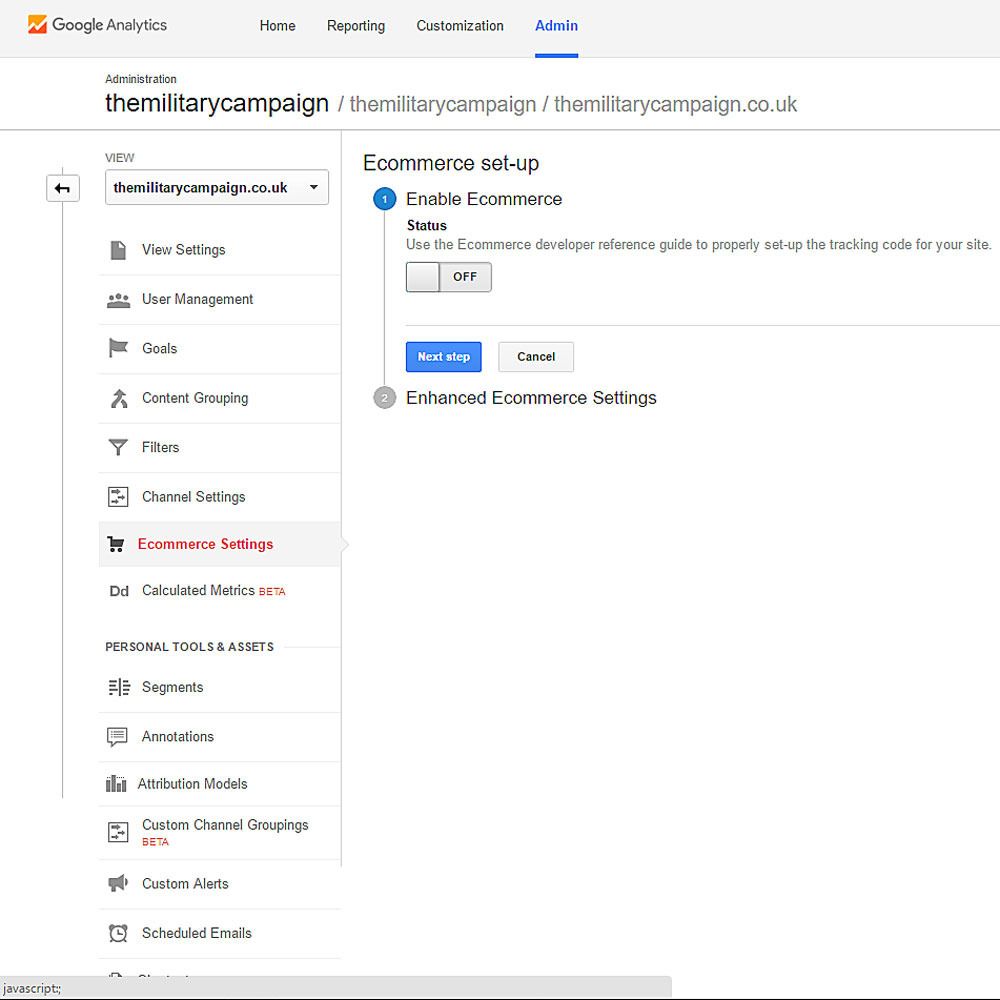Click the Annotations speech bubble icon
Viewport: 1000px width, 1000px height.
[x=117, y=737]
